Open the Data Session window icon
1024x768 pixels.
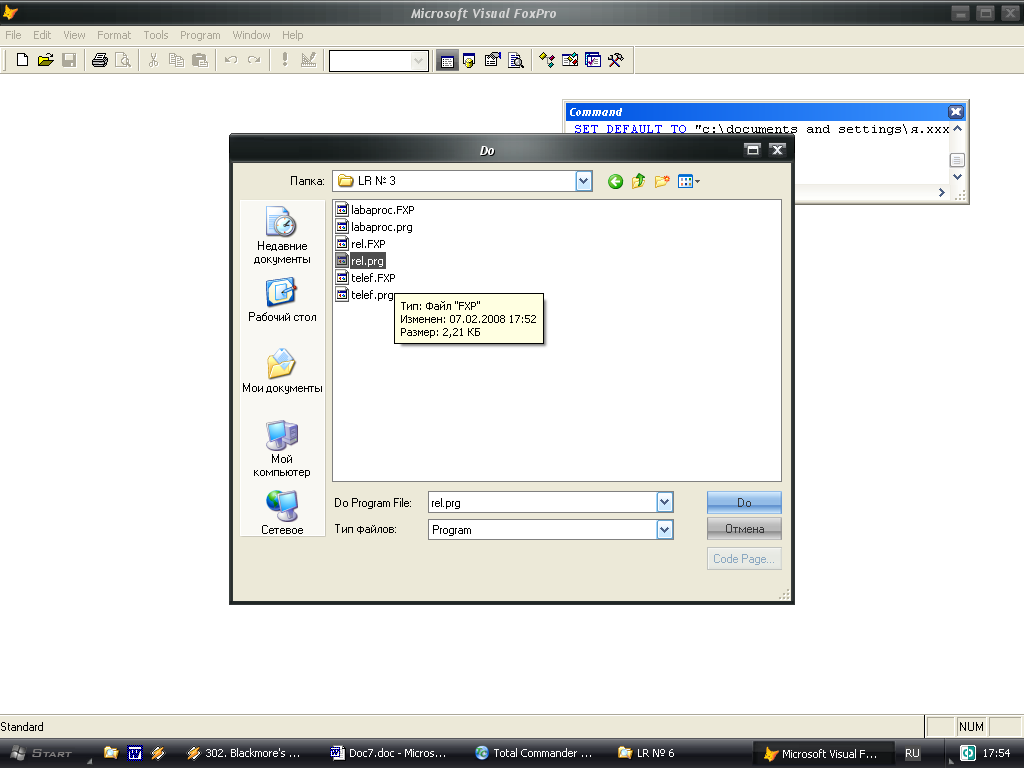(470, 61)
